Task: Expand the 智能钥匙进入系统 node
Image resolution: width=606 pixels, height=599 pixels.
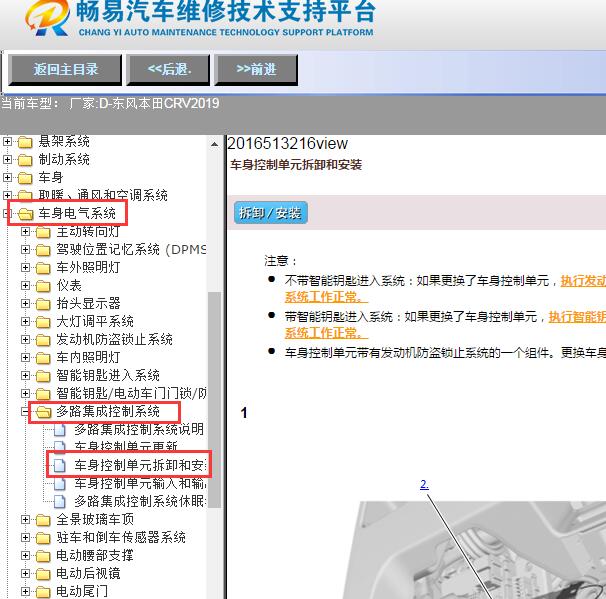Action: coord(25,376)
